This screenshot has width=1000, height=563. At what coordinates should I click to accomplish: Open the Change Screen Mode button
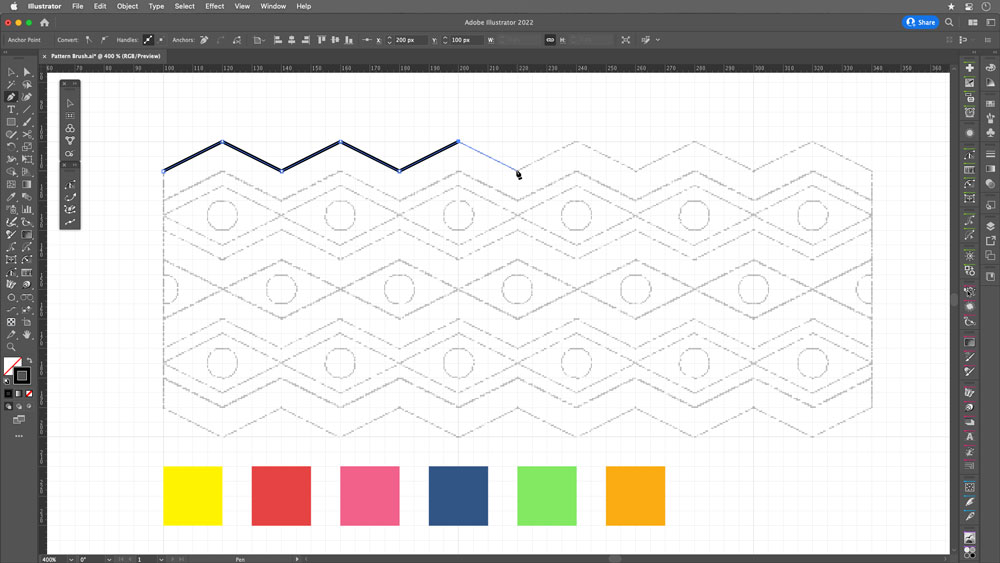[18, 420]
